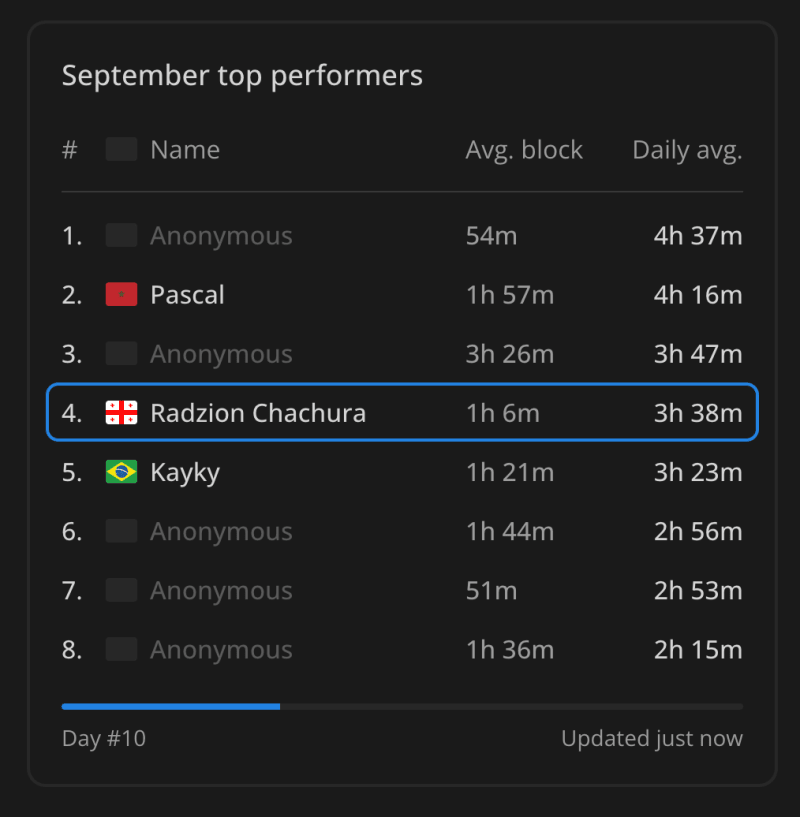
Task: Click the Updated just now text
Action: pyautogui.click(x=652, y=739)
